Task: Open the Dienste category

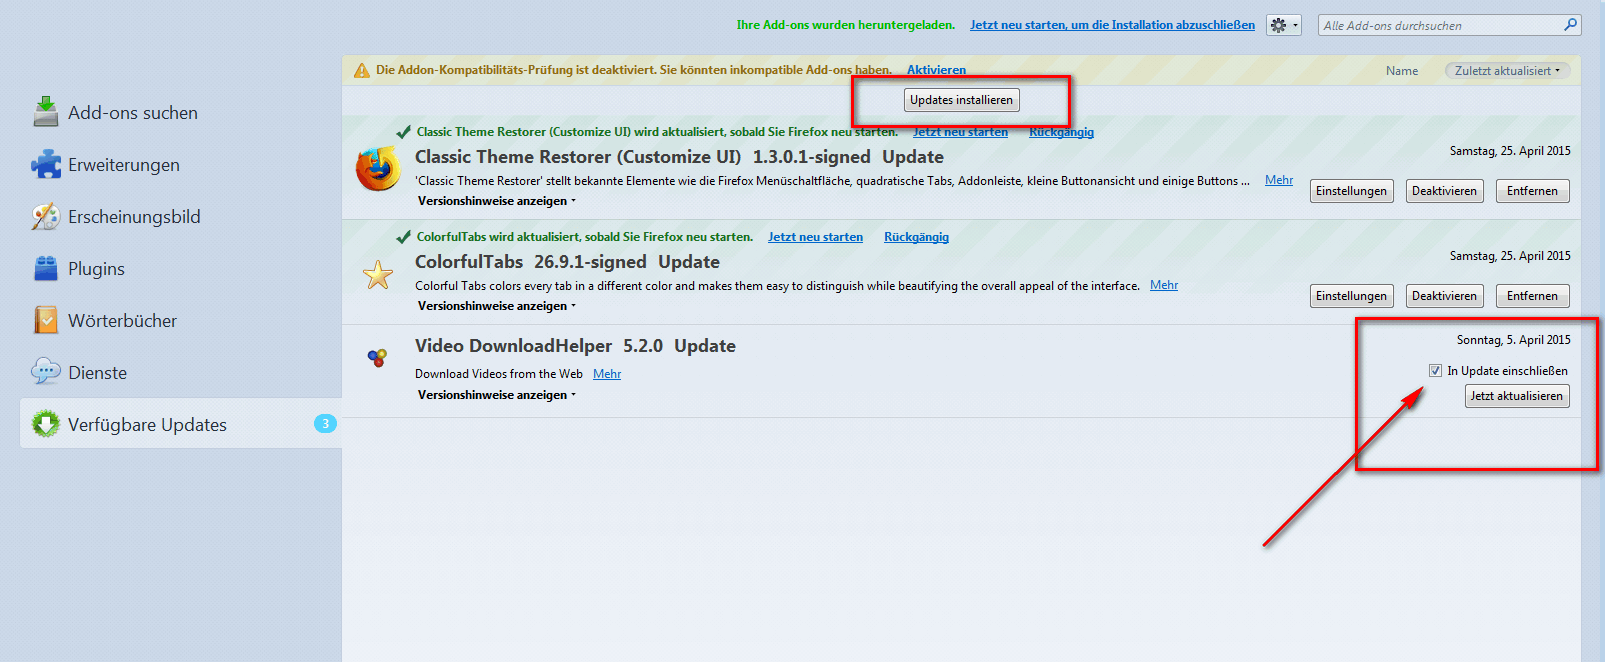Action: [181, 372]
